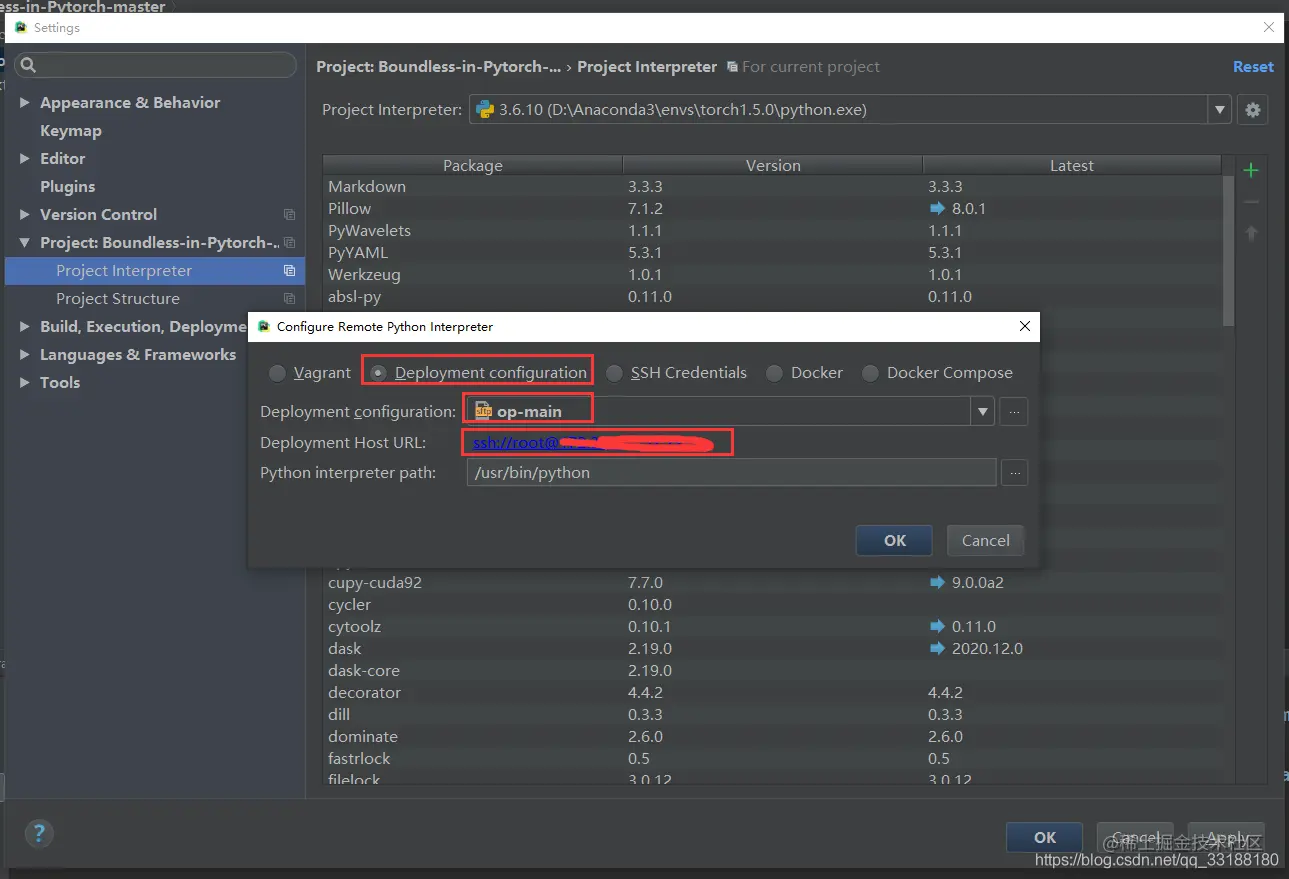Click the browse button for Python interpreter path
Image resolution: width=1289 pixels, height=879 pixels.
tap(1014, 473)
